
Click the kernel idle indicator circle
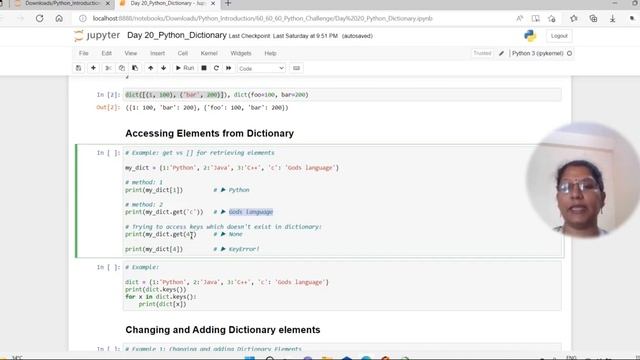point(569,53)
